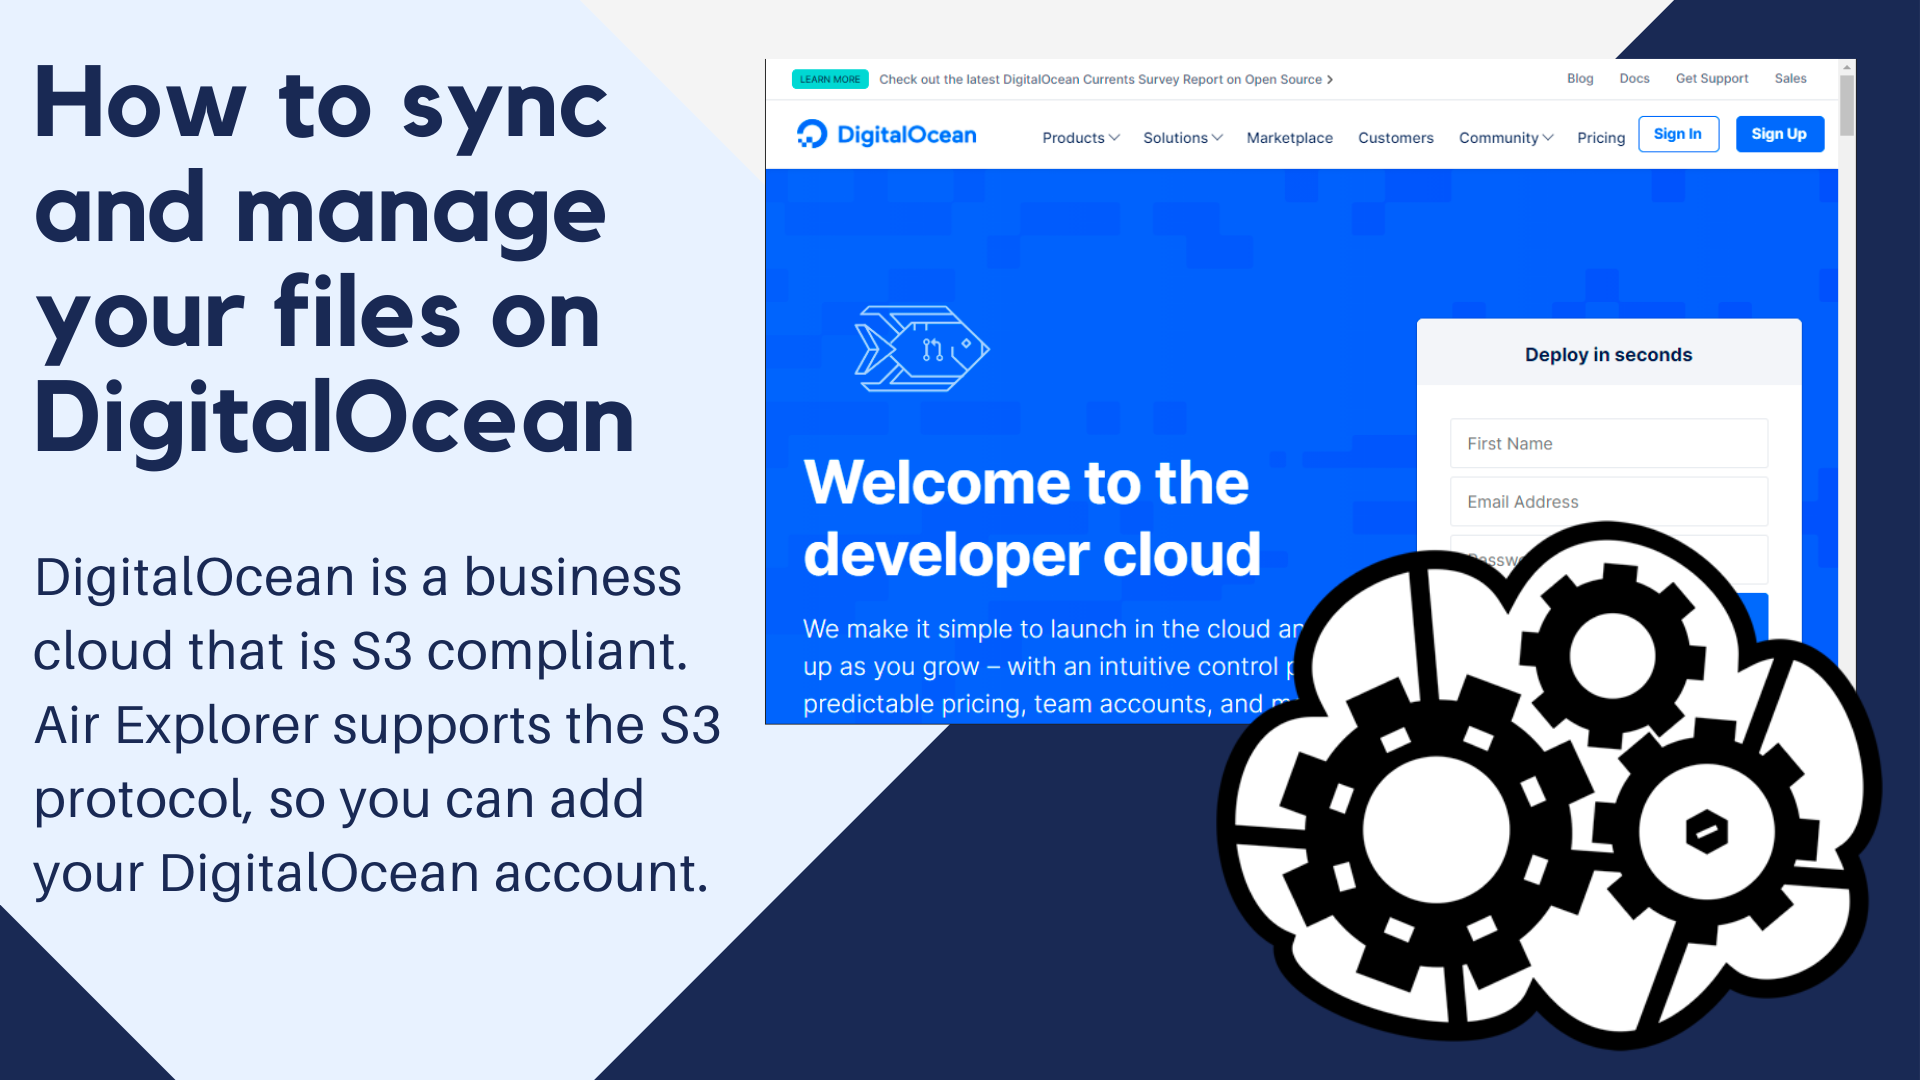This screenshot has width=1920, height=1080.
Task: Open the Customers page
Action: coord(1396,138)
